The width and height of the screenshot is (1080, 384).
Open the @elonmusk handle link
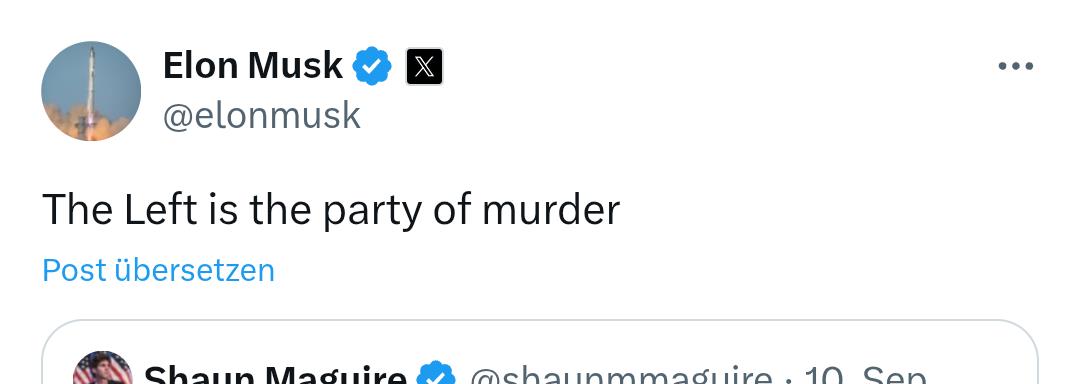pos(262,116)
